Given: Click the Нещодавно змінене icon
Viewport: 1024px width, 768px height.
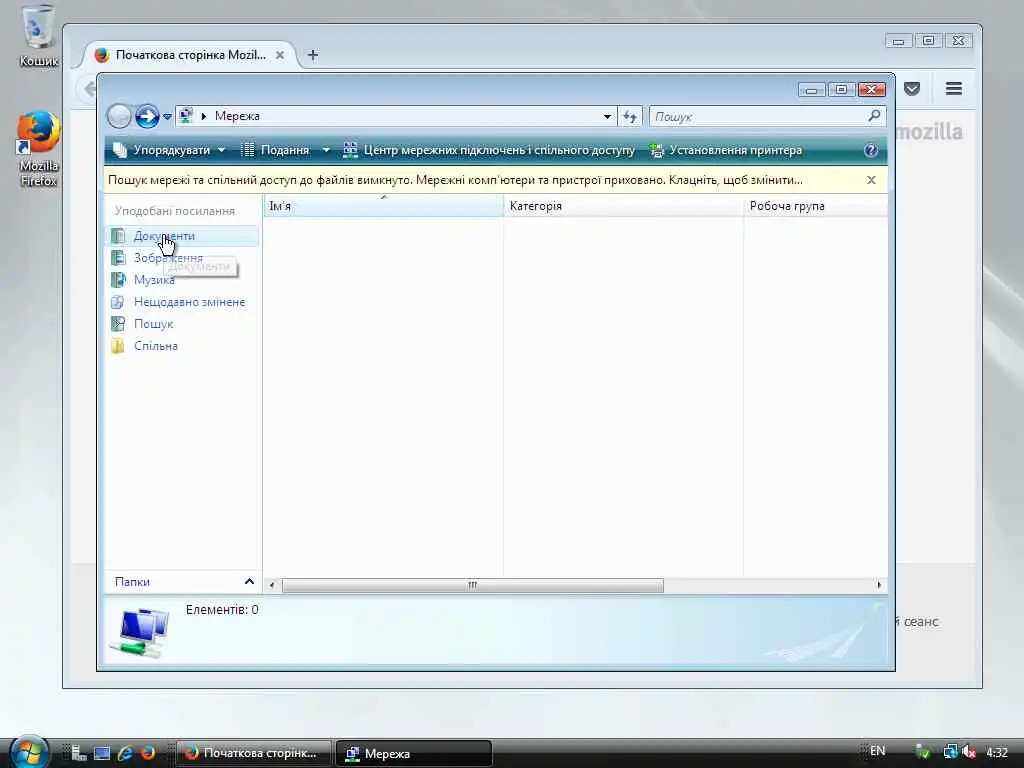Looking at the screenshot, I should [118, 302].
